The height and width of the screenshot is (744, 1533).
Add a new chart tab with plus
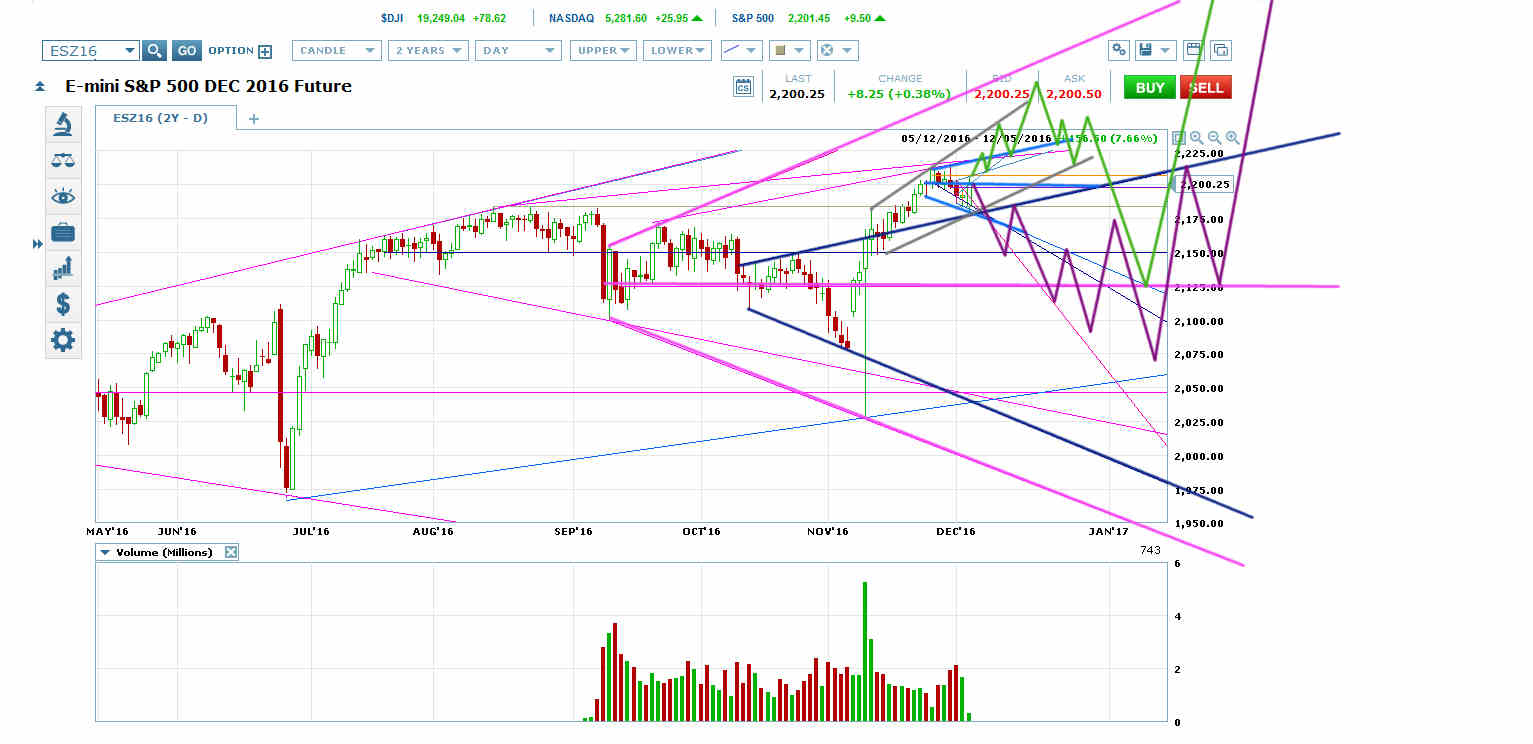[x=254, y=119]
